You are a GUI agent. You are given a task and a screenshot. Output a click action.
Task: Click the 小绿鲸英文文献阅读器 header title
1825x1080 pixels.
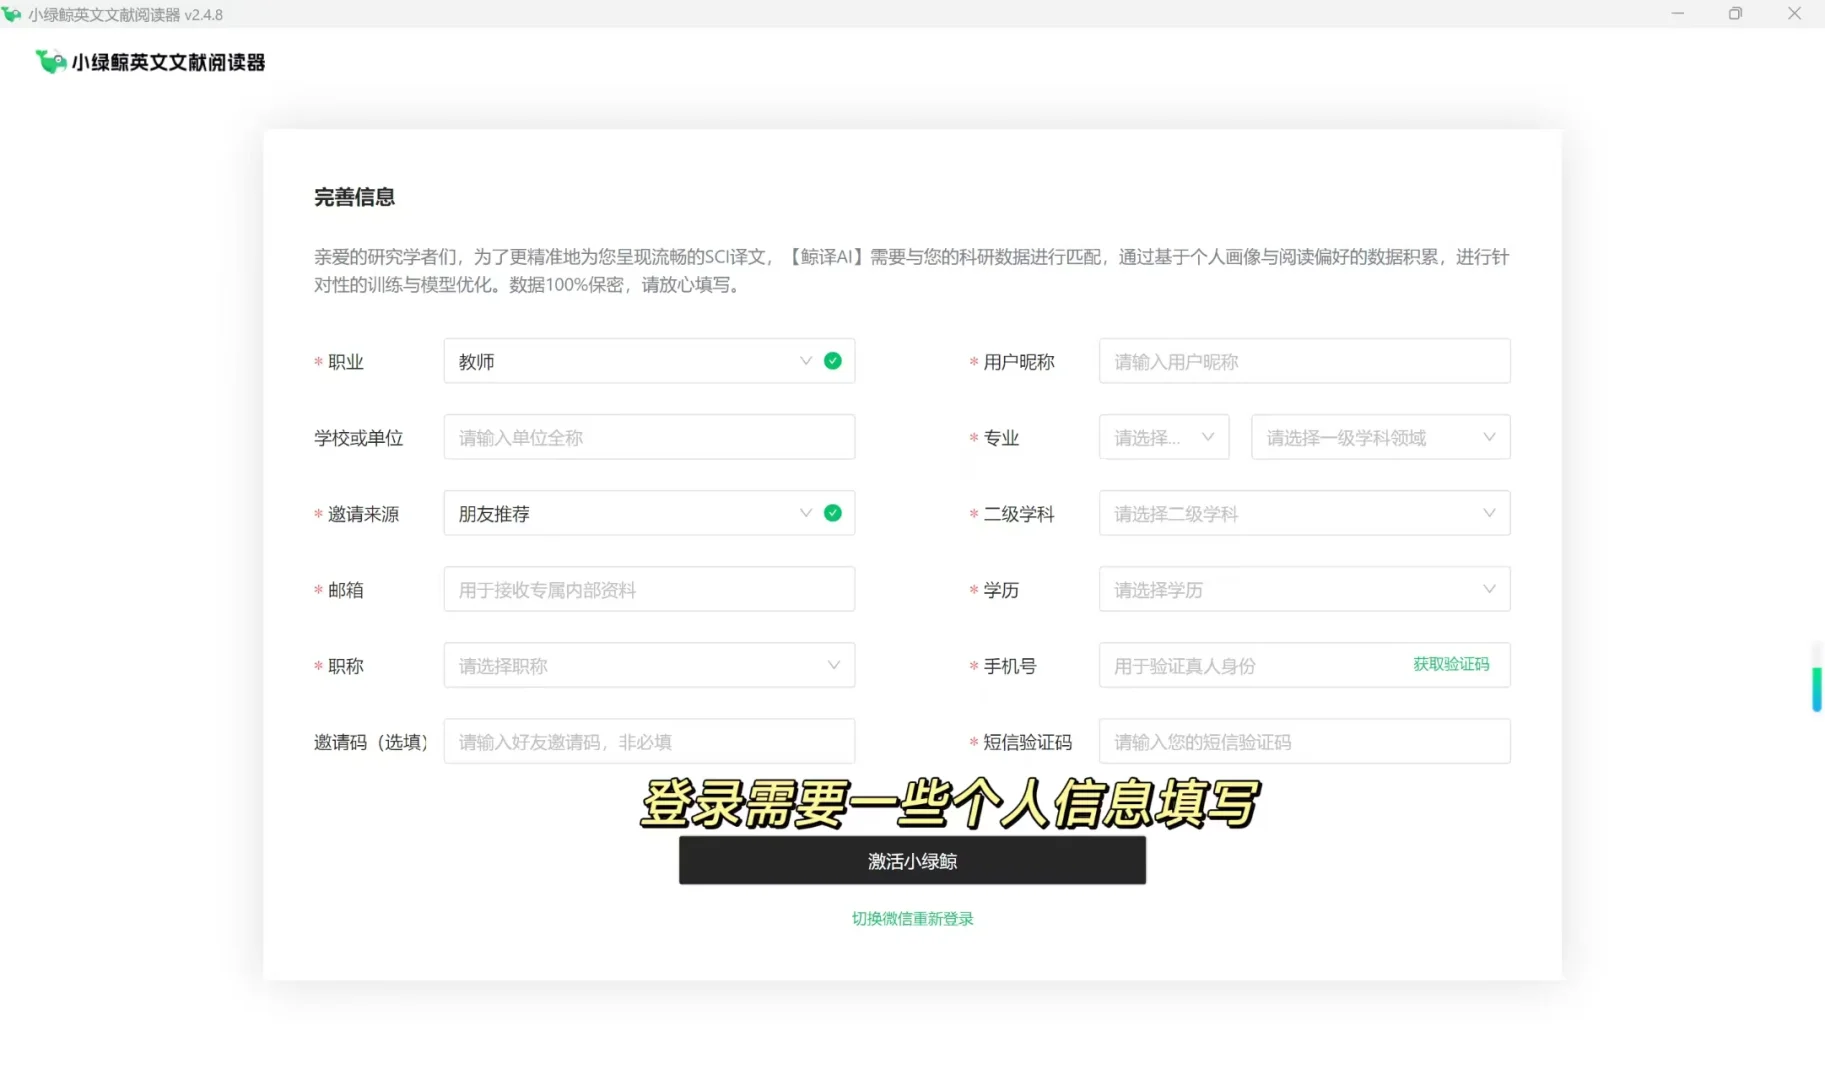point(168,62)
